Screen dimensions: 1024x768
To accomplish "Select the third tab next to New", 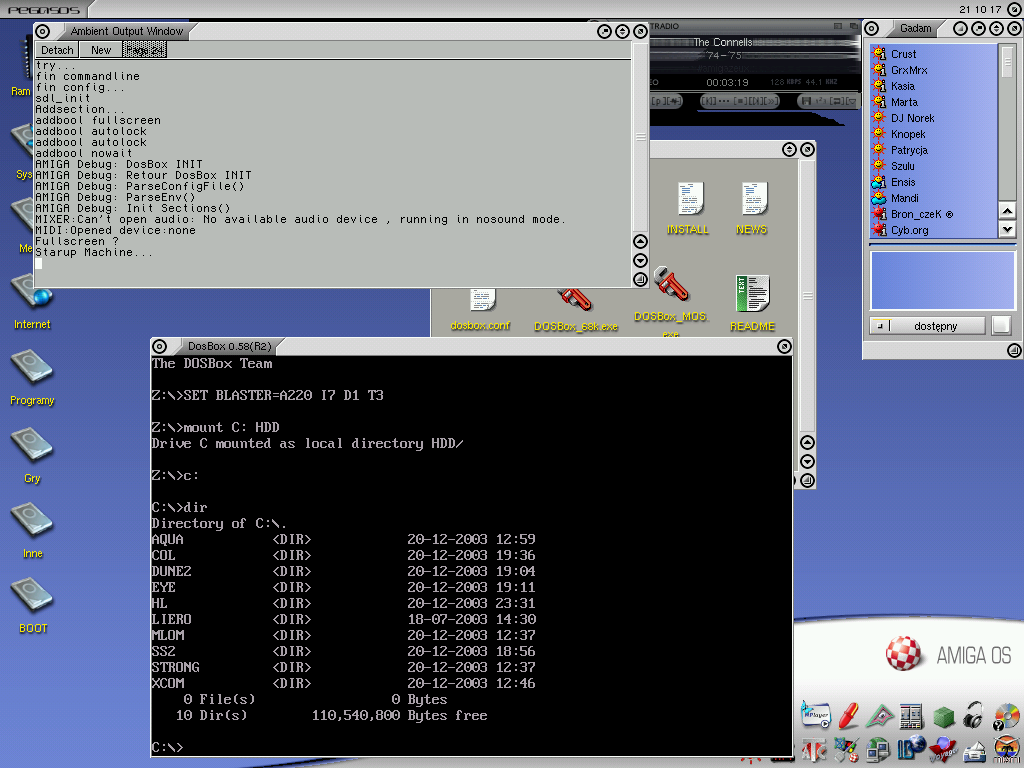I will [144, 50].
